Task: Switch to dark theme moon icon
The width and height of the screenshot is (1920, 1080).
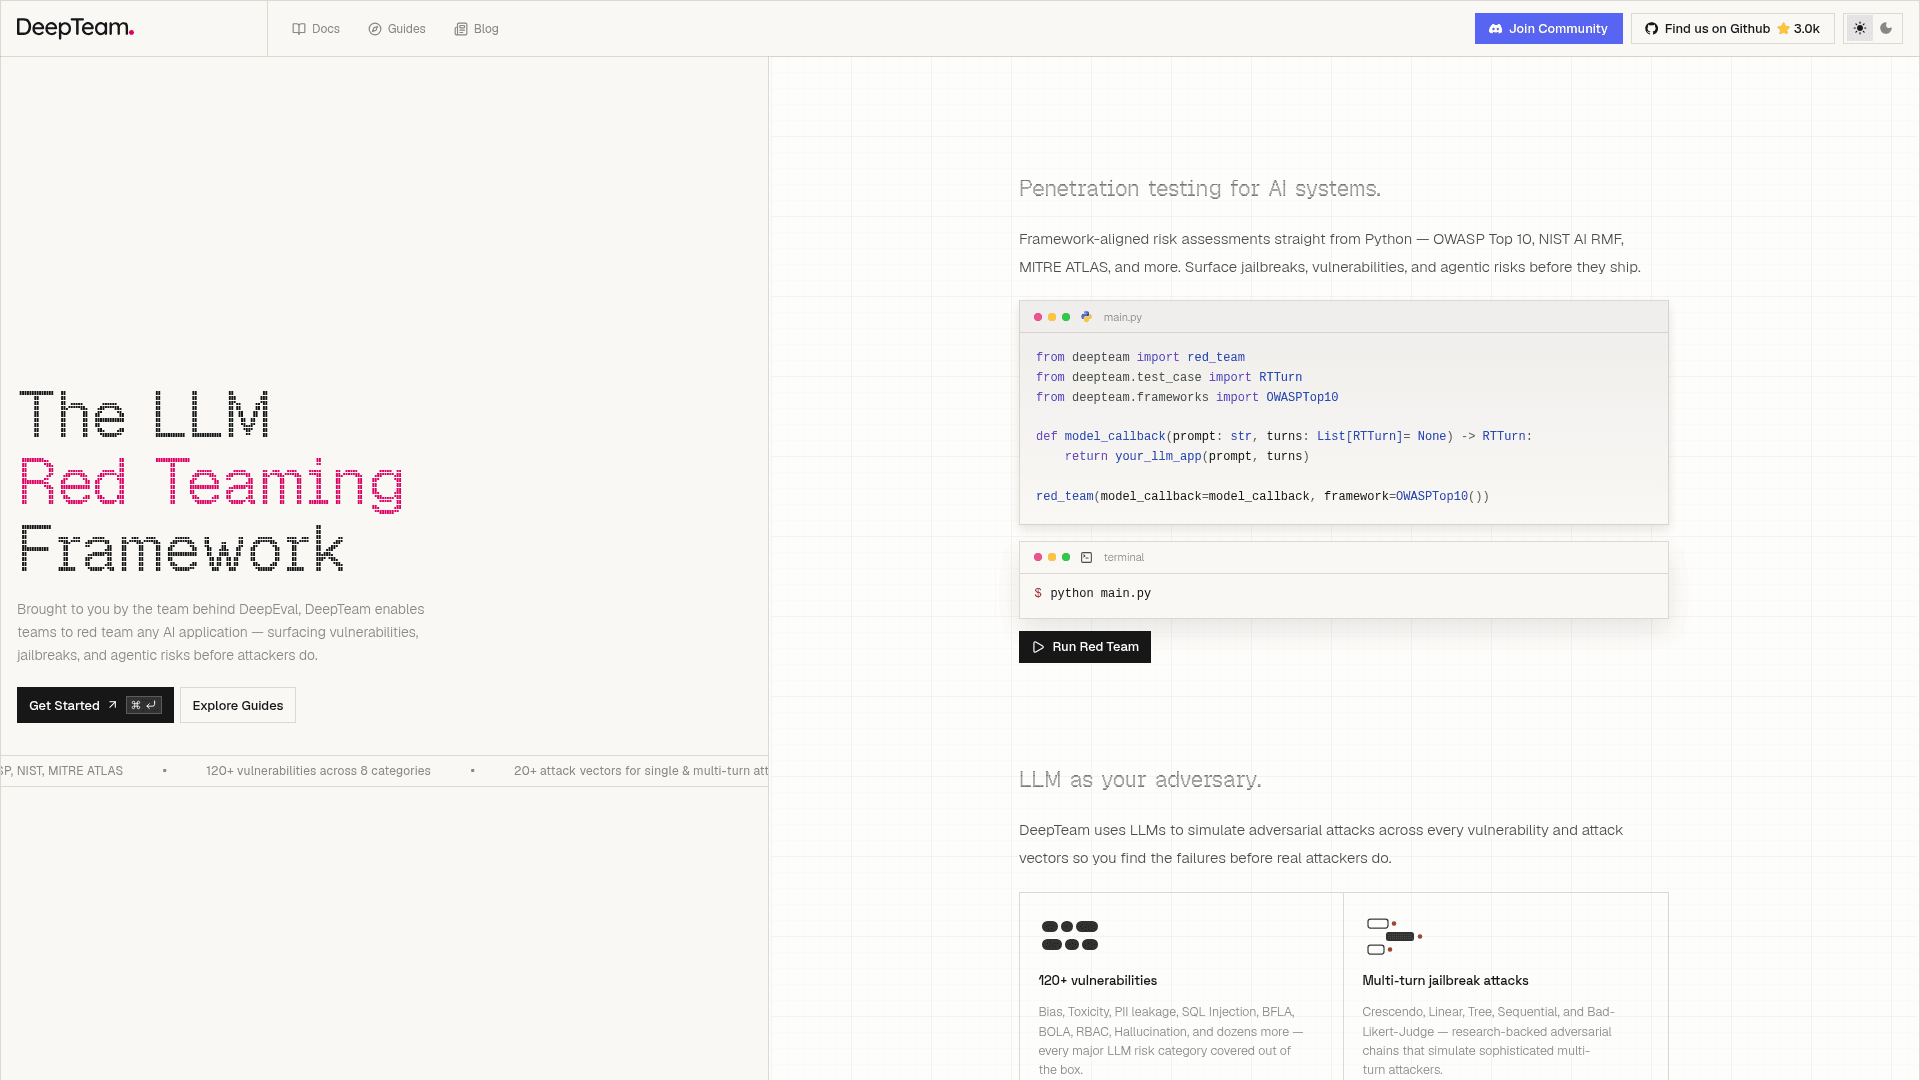Action: coord(1886,29)
